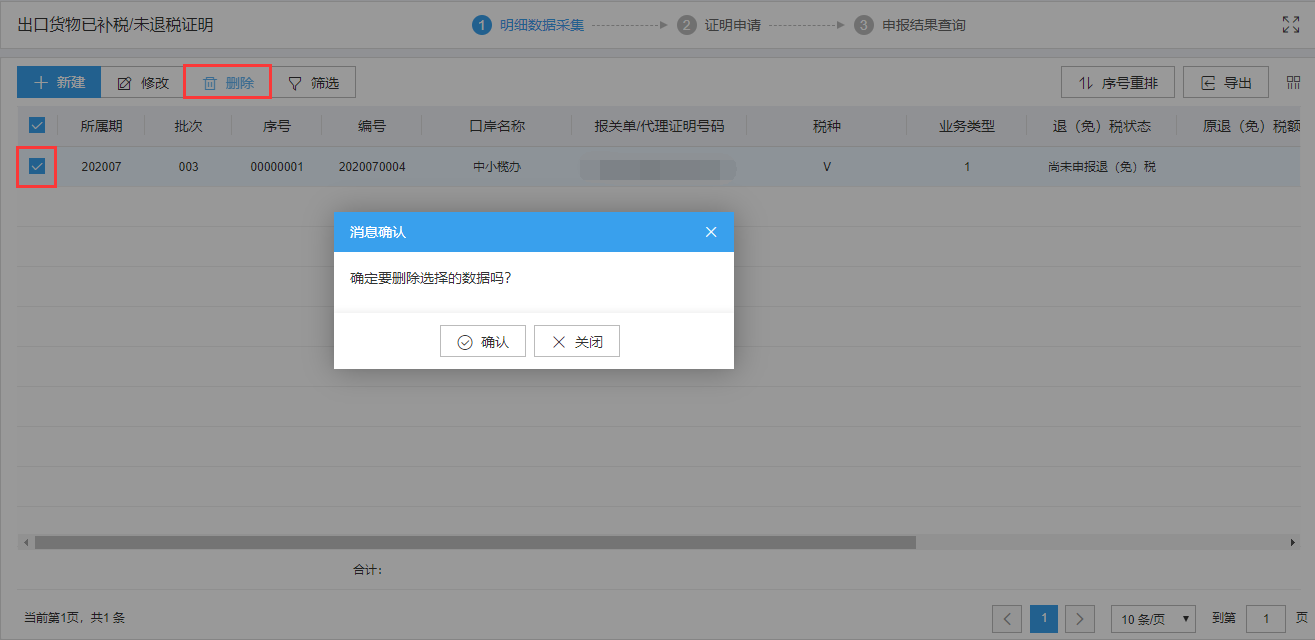Image resolution: width=1315 pixels, height=640 pixels.
Task: Close the 消息确认 dialog with X
Action: point(711,232)
